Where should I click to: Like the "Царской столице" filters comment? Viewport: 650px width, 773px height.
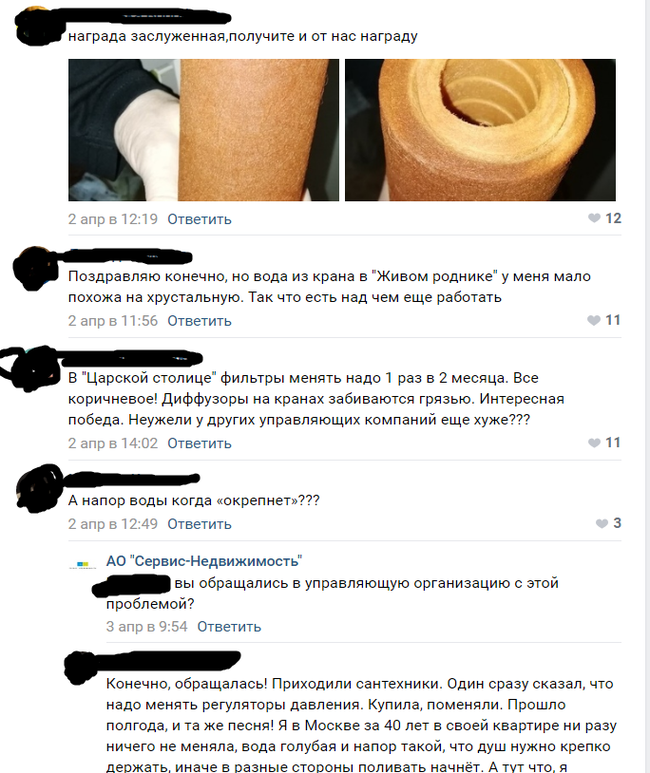604,442
